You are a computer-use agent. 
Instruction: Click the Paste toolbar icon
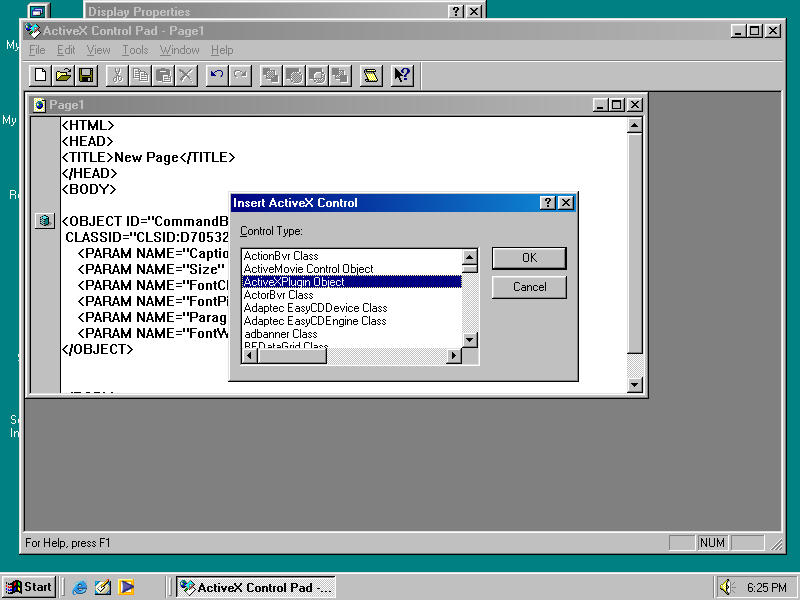coord(164,76)
